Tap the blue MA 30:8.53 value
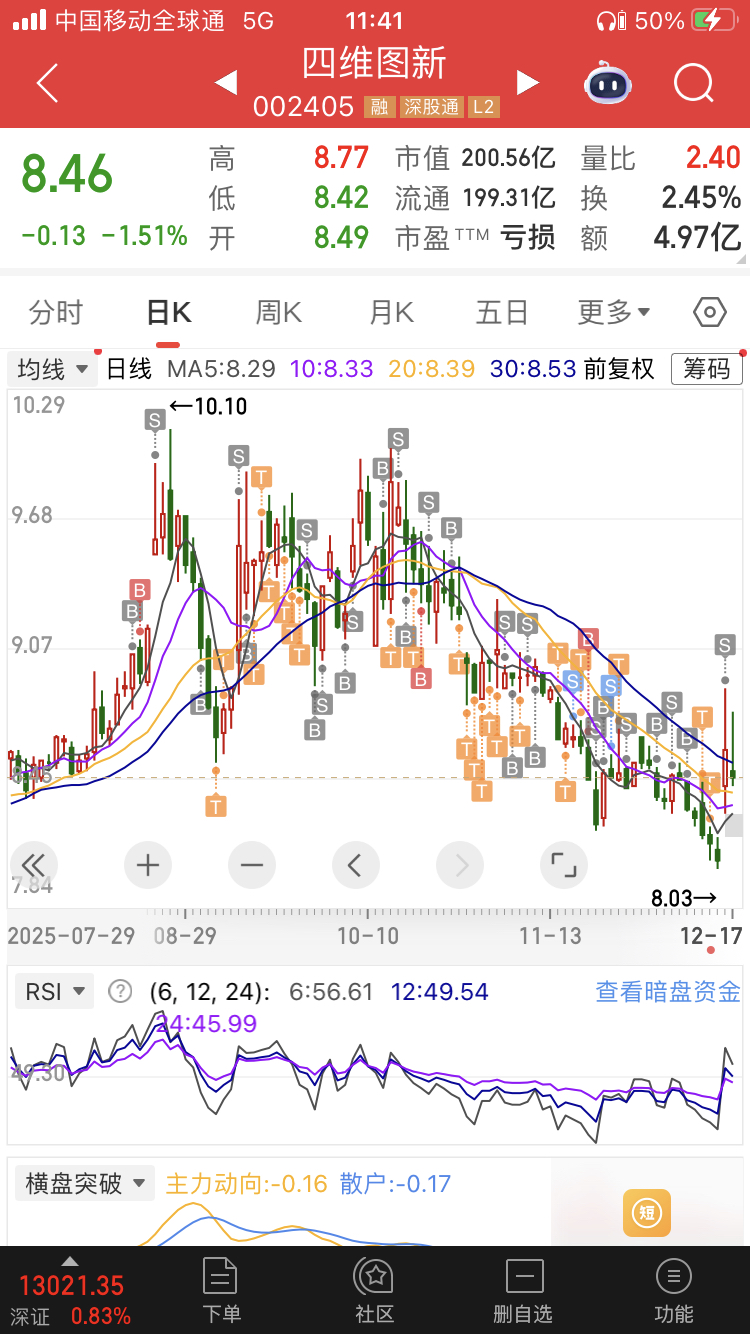Screen dimensions: 750x1334 coord(533,369)
